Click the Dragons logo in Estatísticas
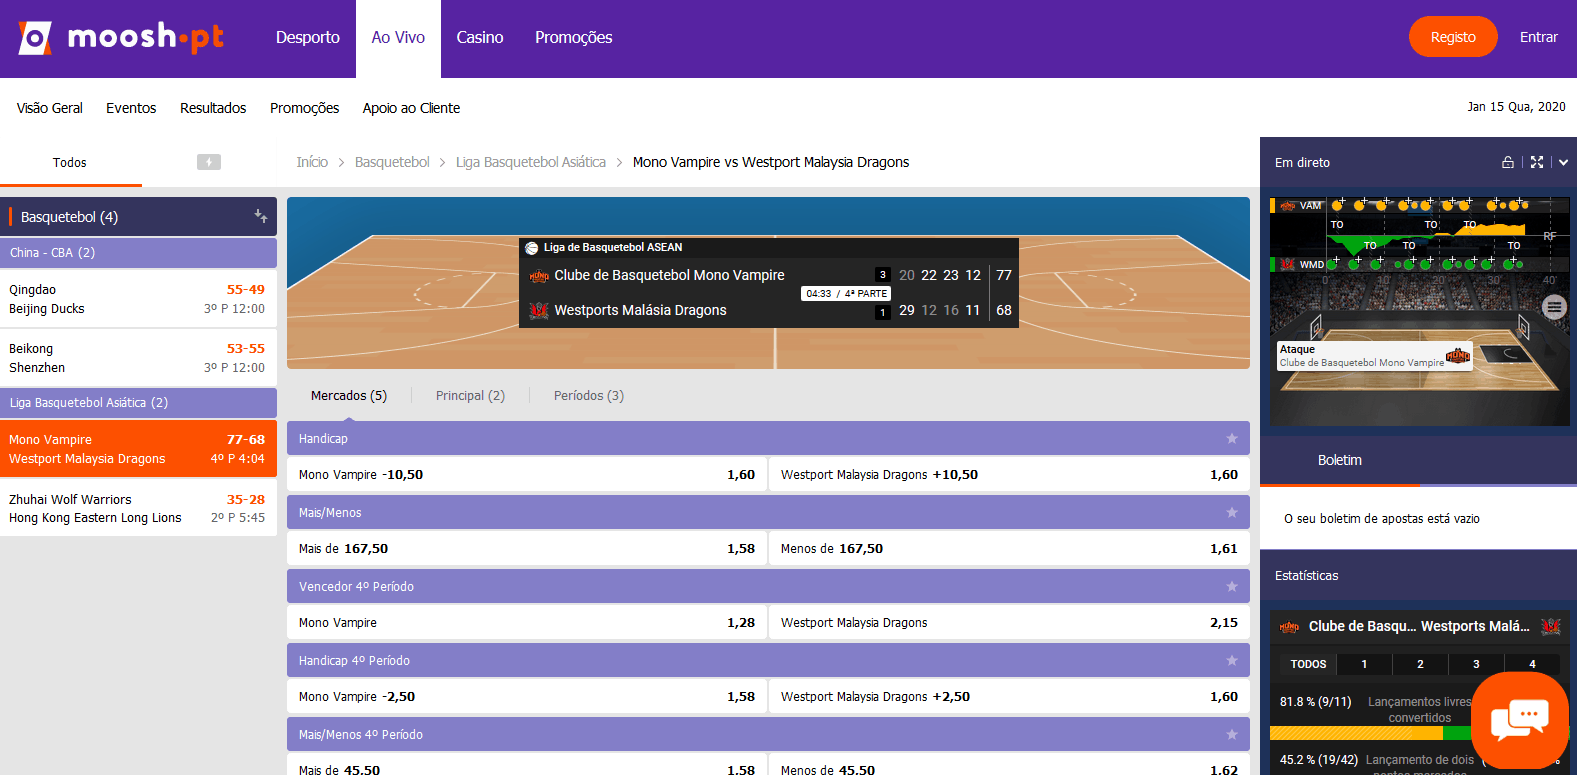1577x775 pixels. tap(1550, 627)
